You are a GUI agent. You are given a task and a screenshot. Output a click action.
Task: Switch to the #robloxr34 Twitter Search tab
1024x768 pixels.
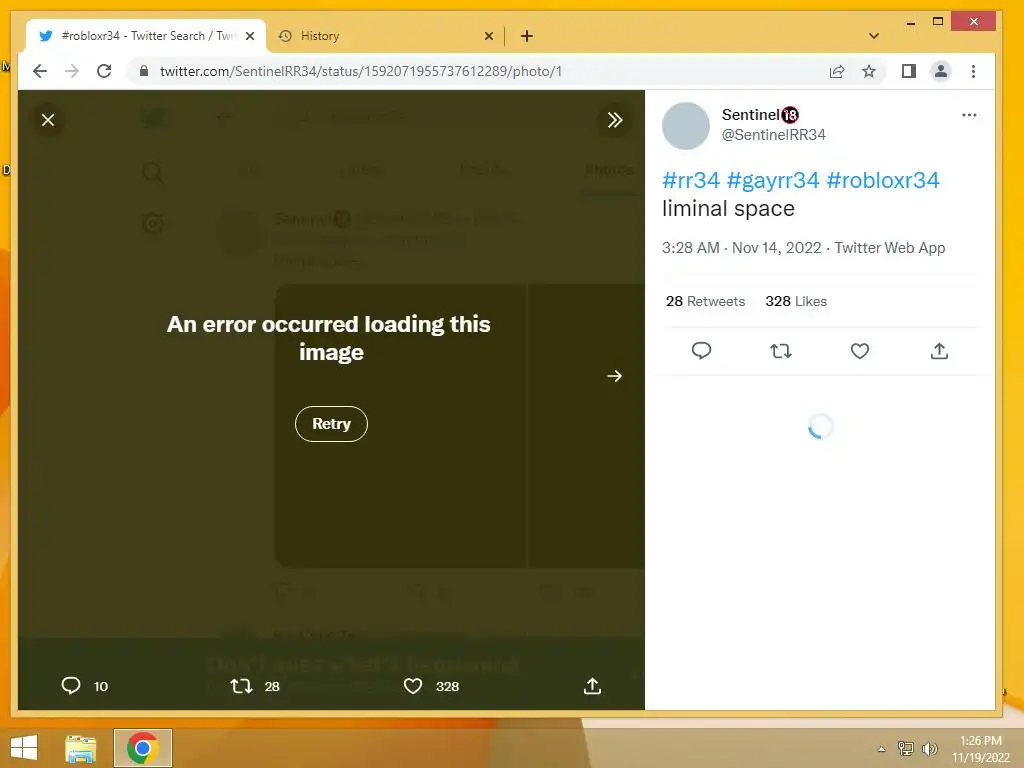coord(146,36)
